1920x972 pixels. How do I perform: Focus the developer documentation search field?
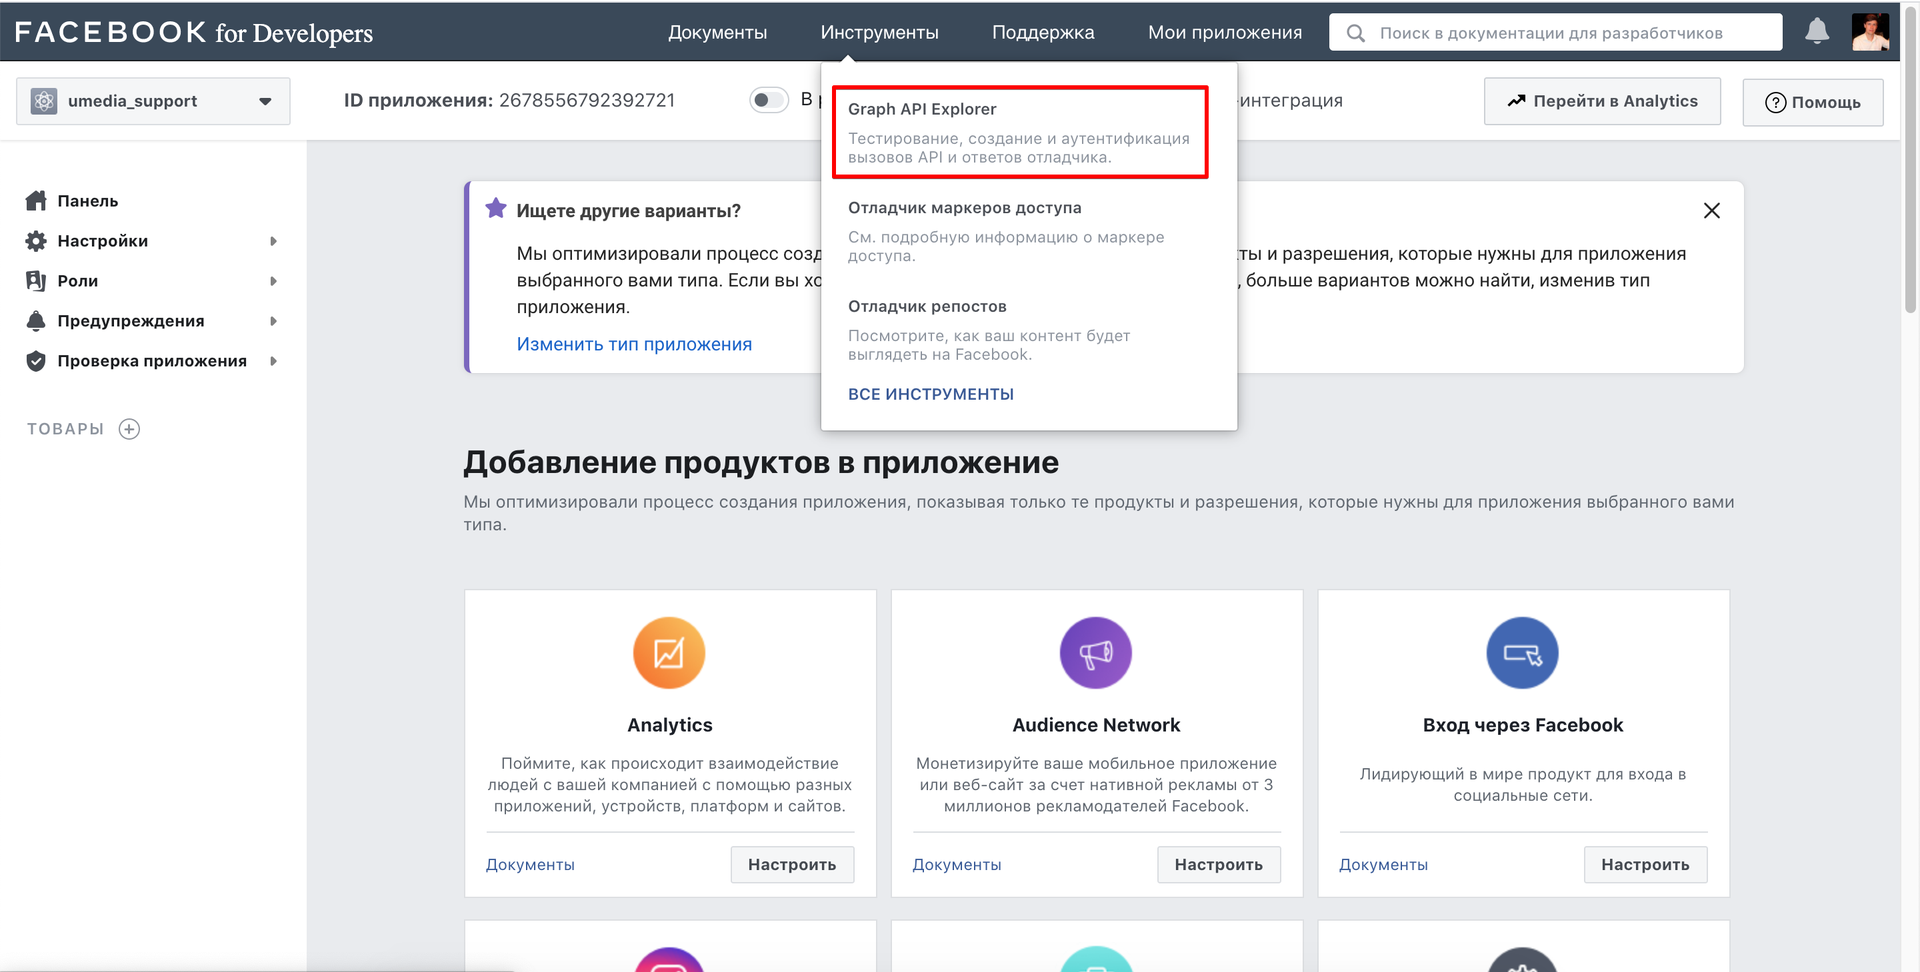pyautogui.click(x=1556, y=32)
